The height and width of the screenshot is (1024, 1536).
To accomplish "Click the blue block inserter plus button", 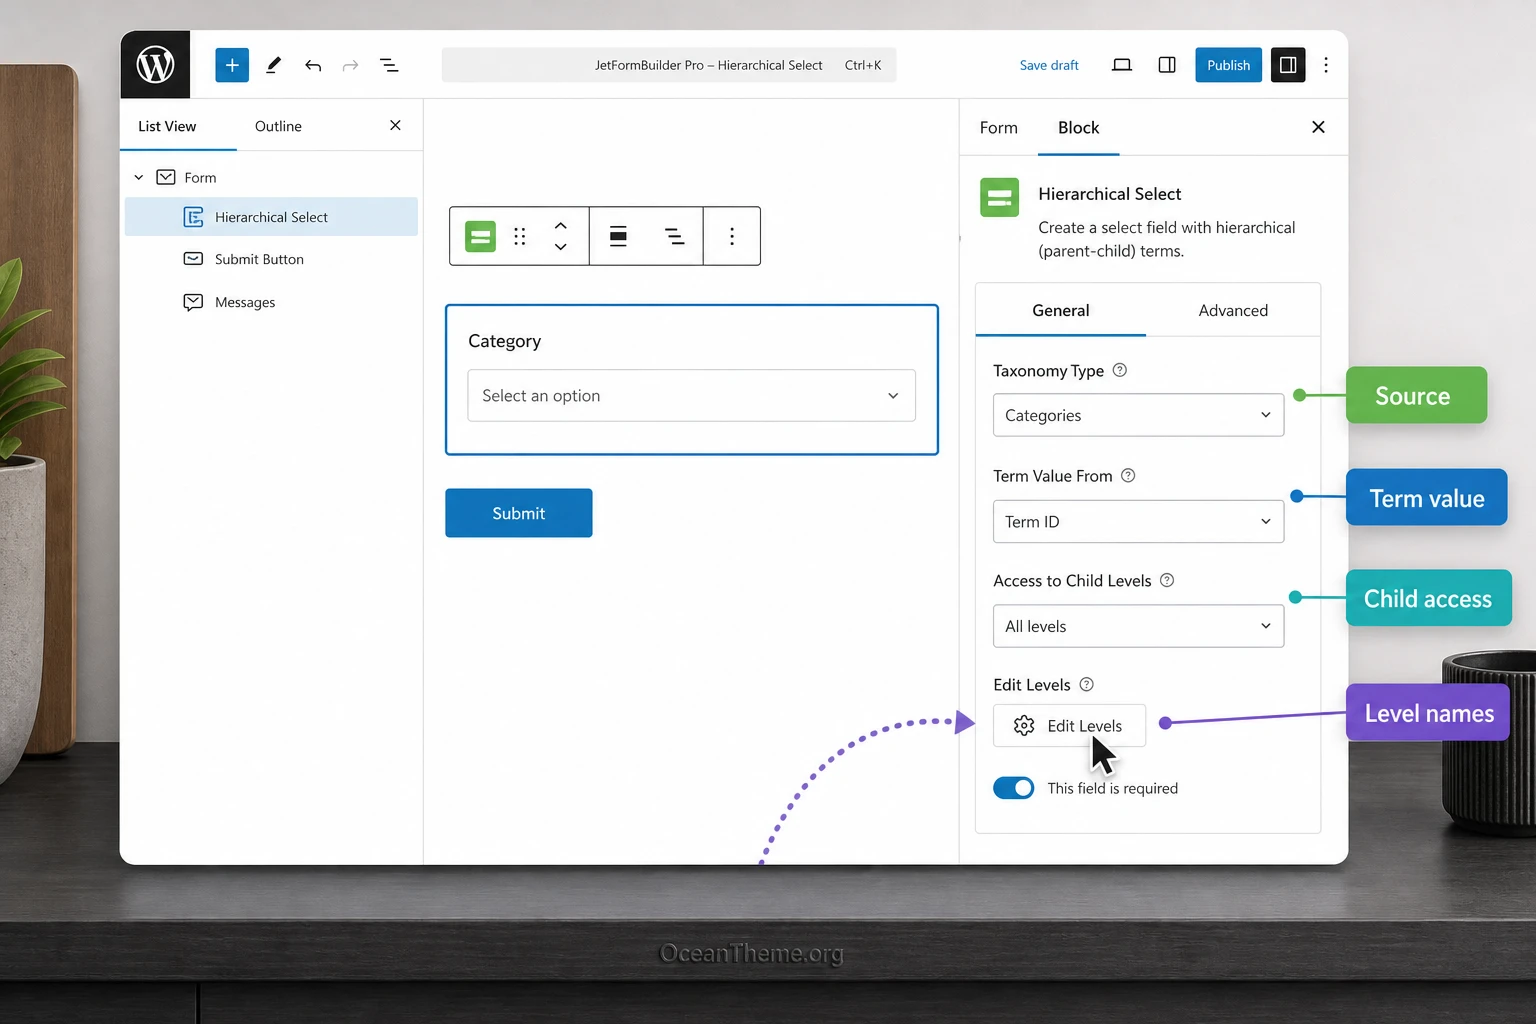I will 232,65.
